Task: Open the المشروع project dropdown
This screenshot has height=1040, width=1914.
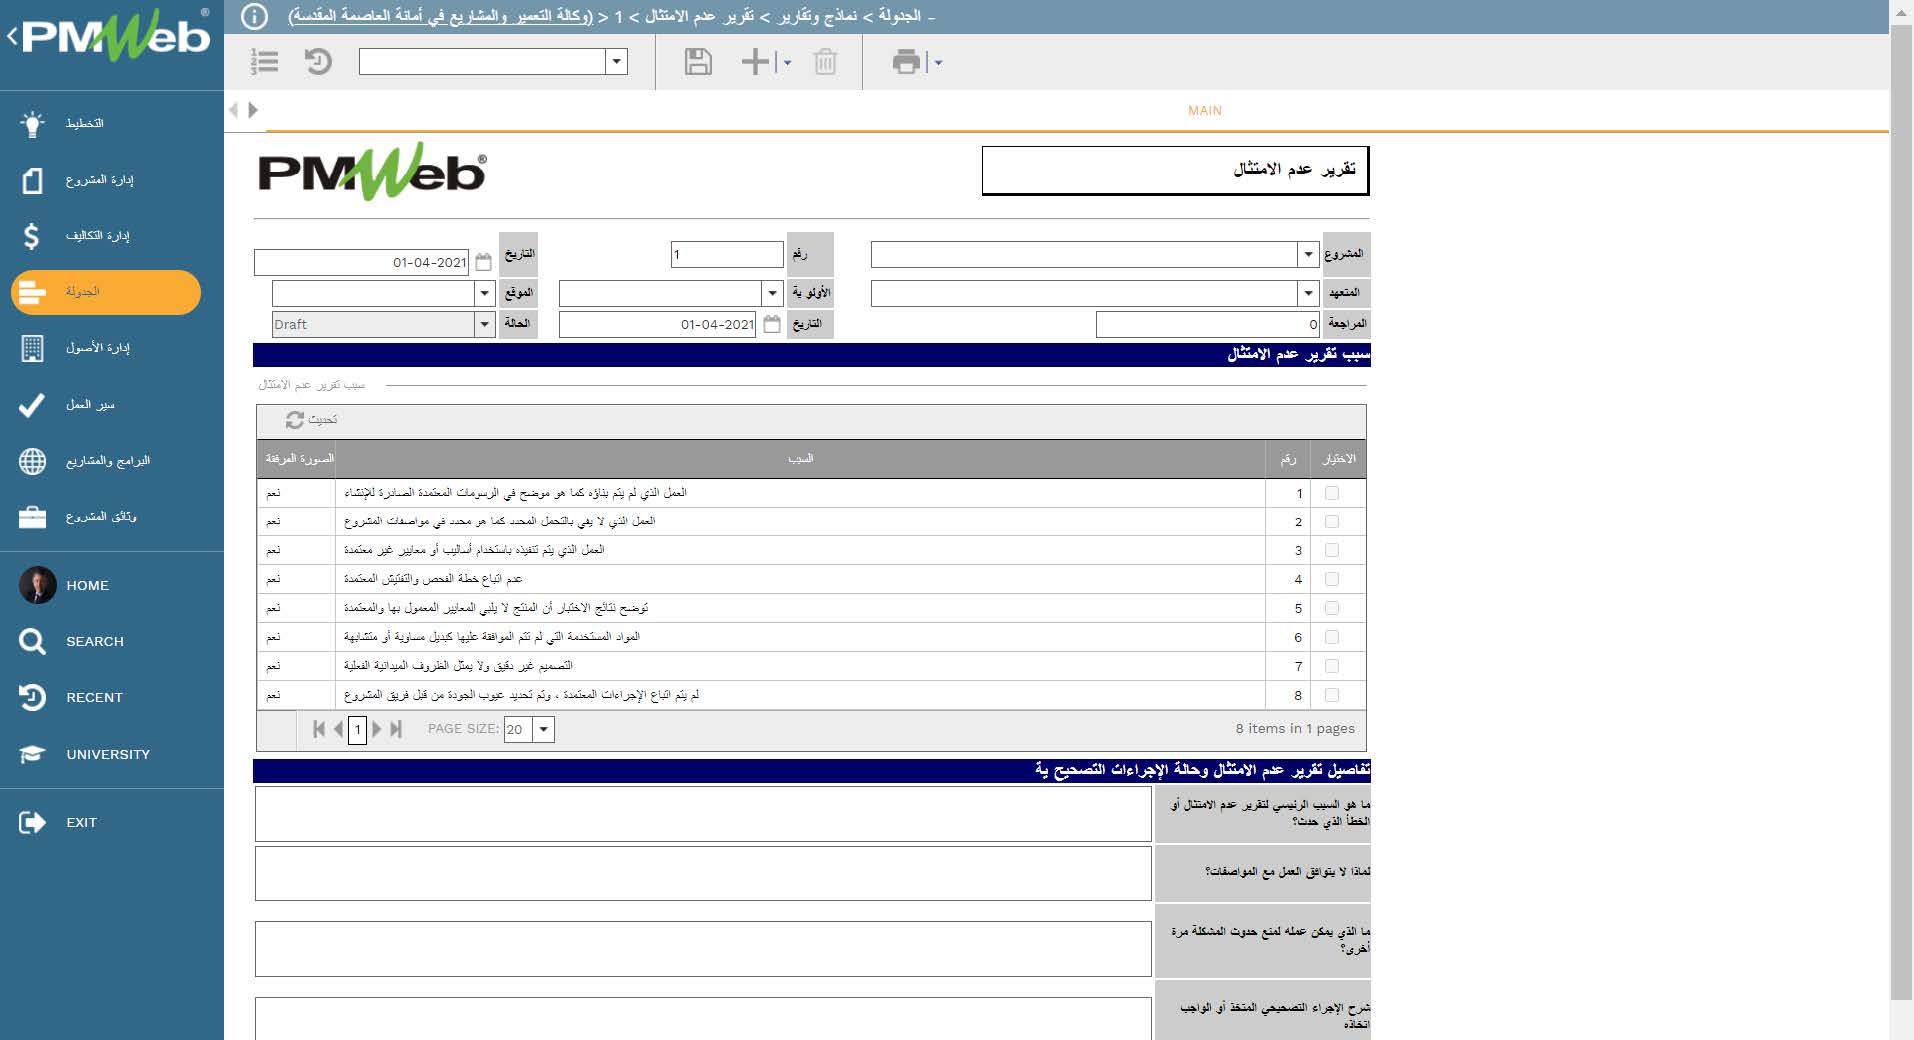Action: pos(1308,254)
